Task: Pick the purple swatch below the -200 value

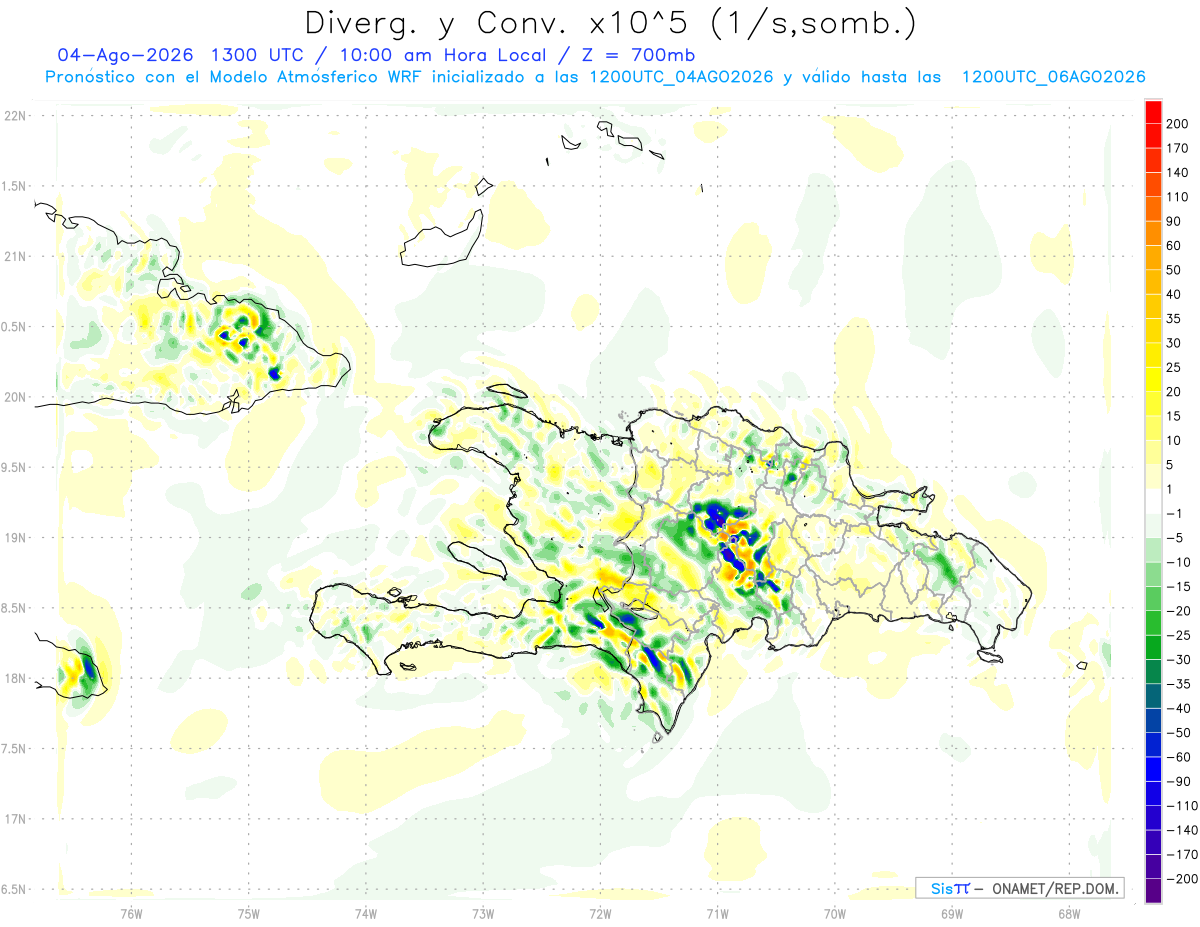Action: (x=1153, y=890)
